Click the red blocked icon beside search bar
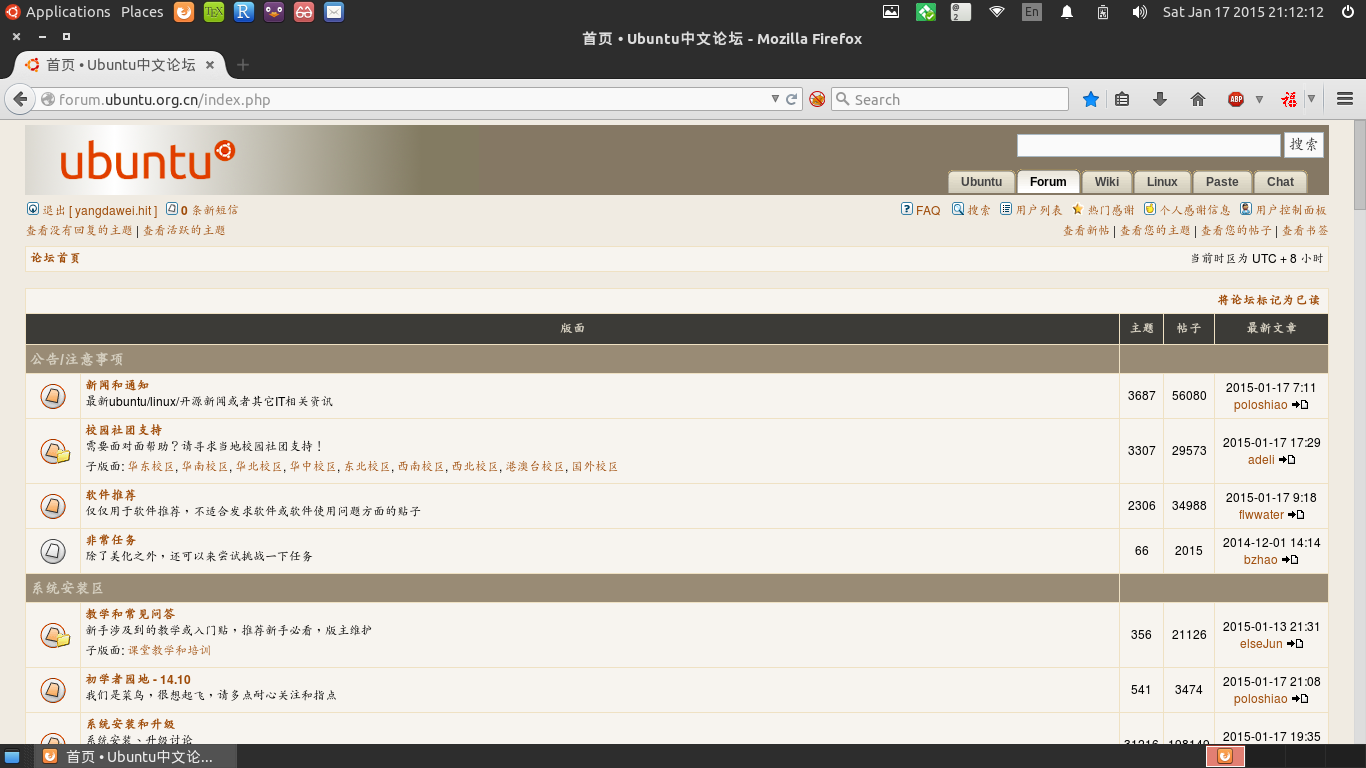 tap(817, 99)
